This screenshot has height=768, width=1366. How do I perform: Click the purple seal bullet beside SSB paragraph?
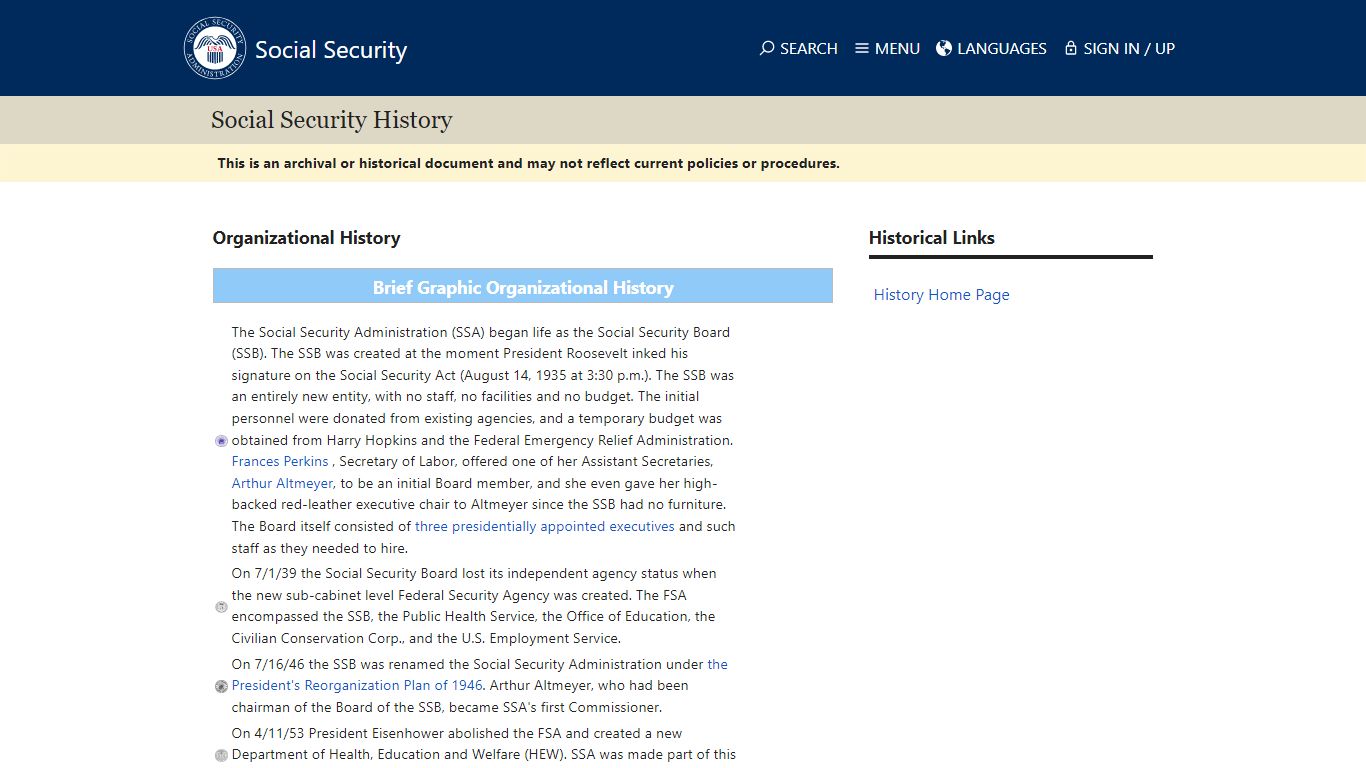pyautogui.click(x=222, y=441)
